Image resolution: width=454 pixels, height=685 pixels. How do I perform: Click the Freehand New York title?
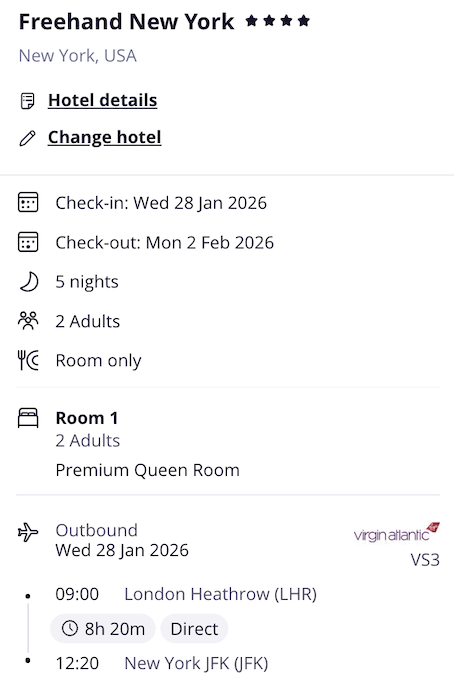tap(127, 22)
